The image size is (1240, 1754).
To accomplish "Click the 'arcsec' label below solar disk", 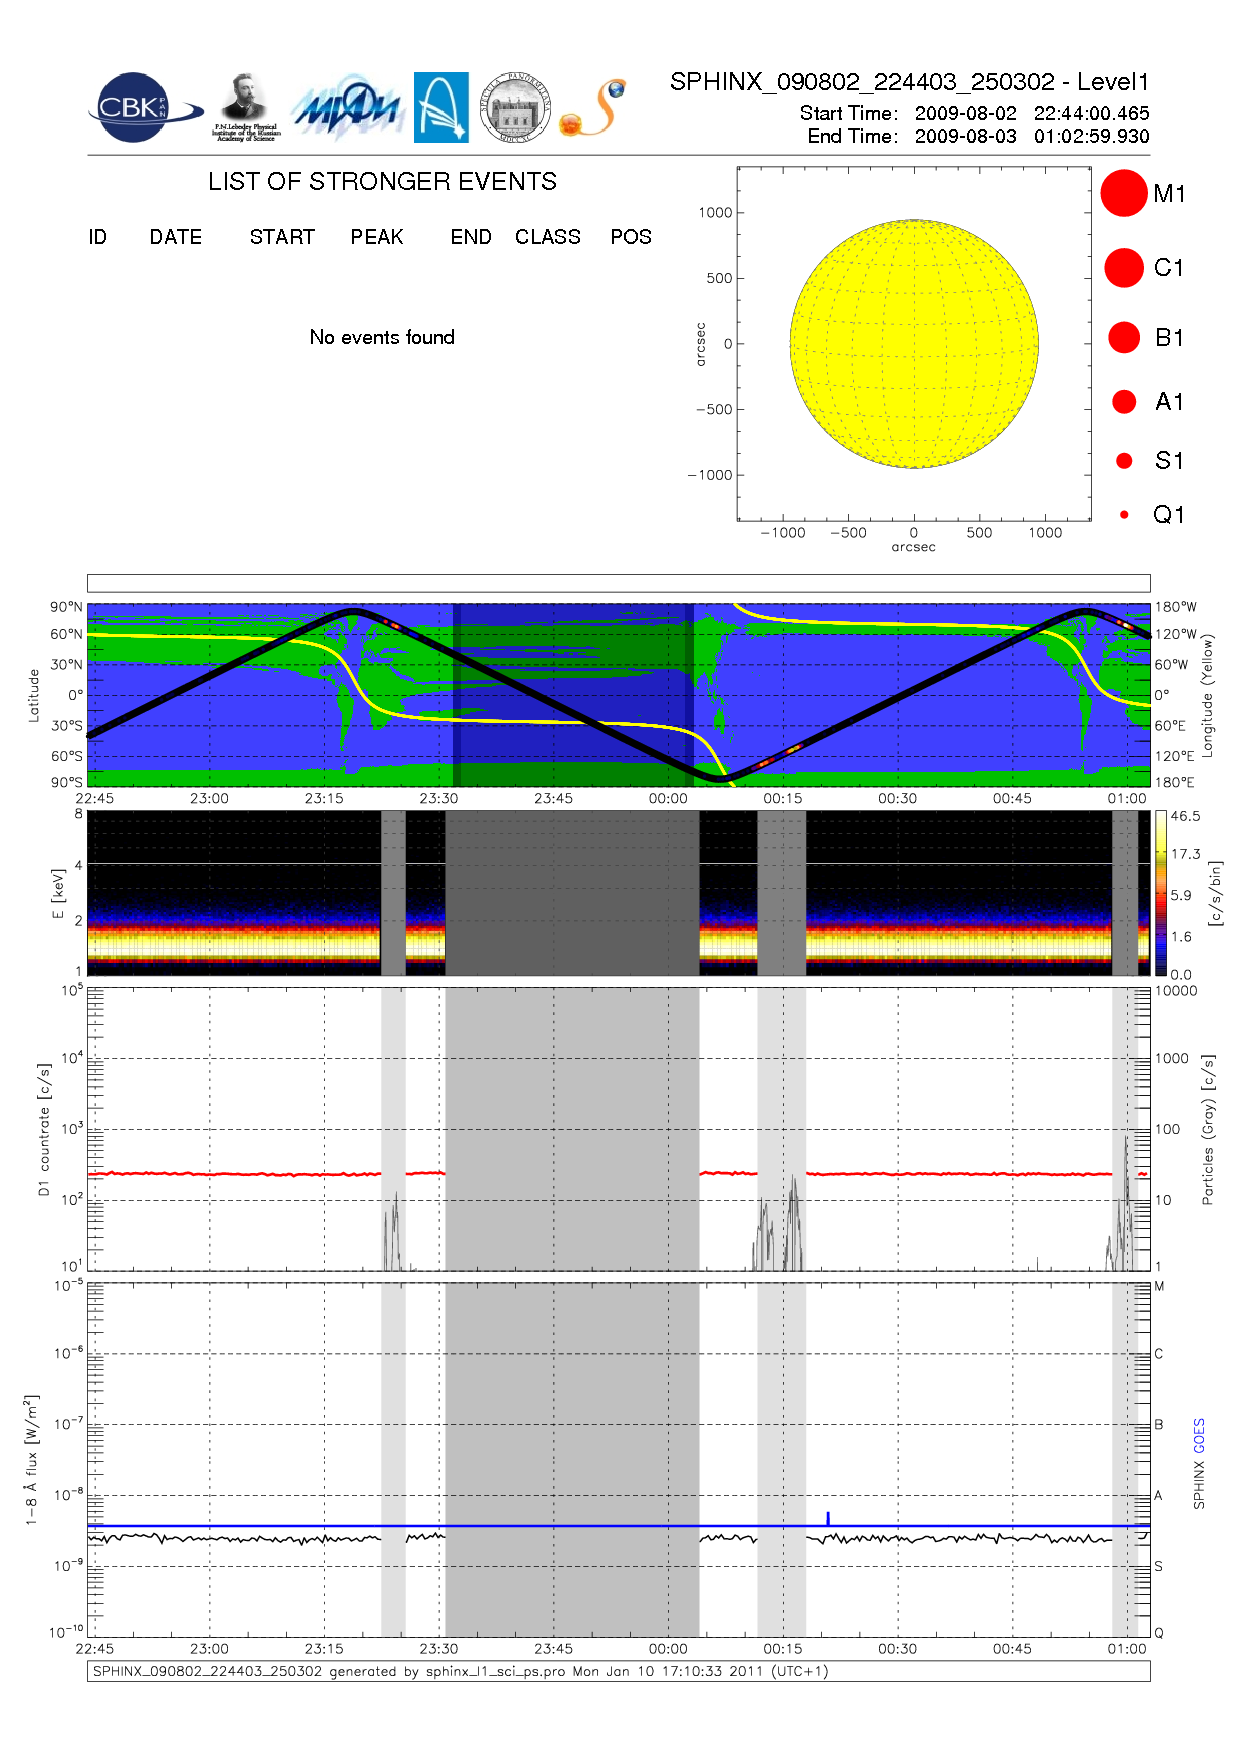I will point(914,547).
